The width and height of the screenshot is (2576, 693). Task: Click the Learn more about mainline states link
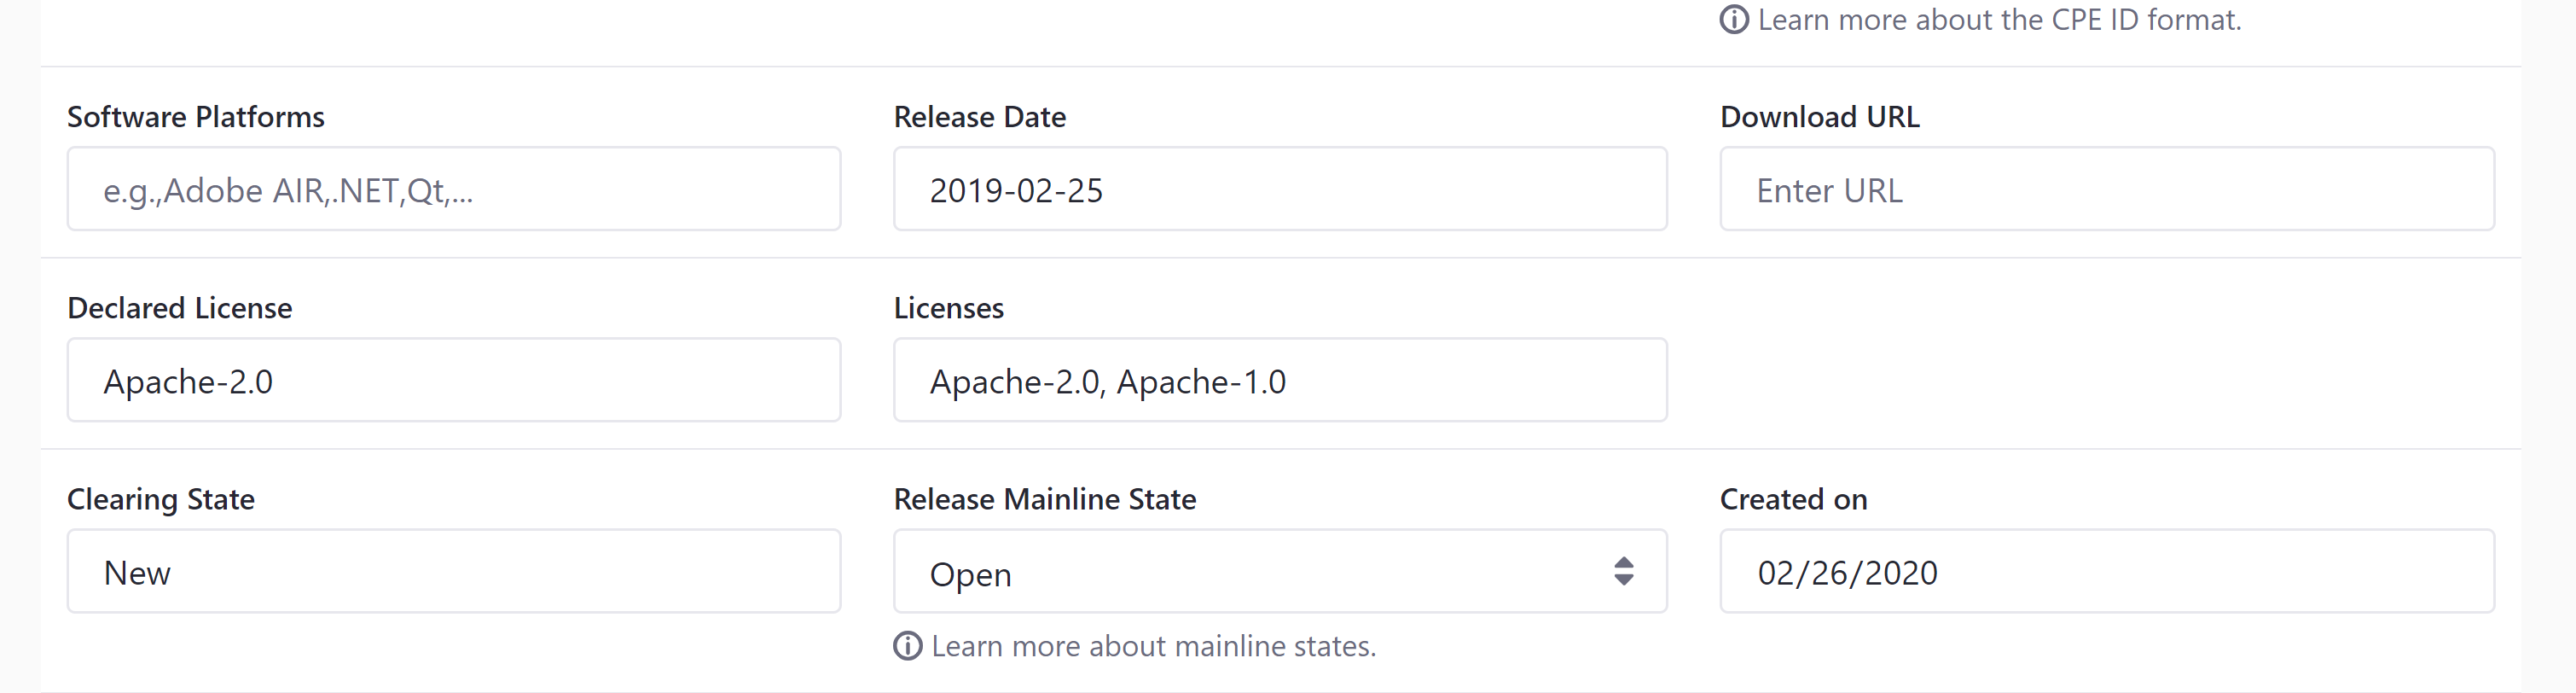pyautogui.click(x=1154, y=646)
